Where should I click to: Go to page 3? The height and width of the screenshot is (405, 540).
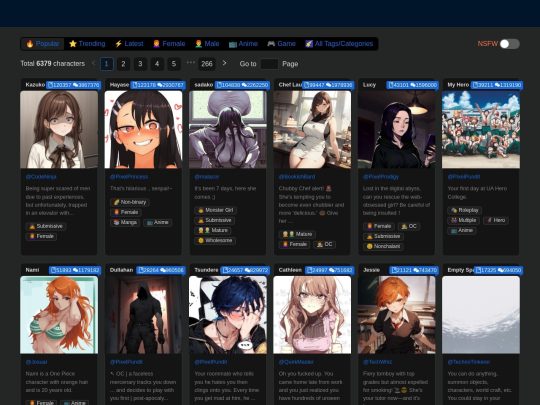(x=140, y=64)
